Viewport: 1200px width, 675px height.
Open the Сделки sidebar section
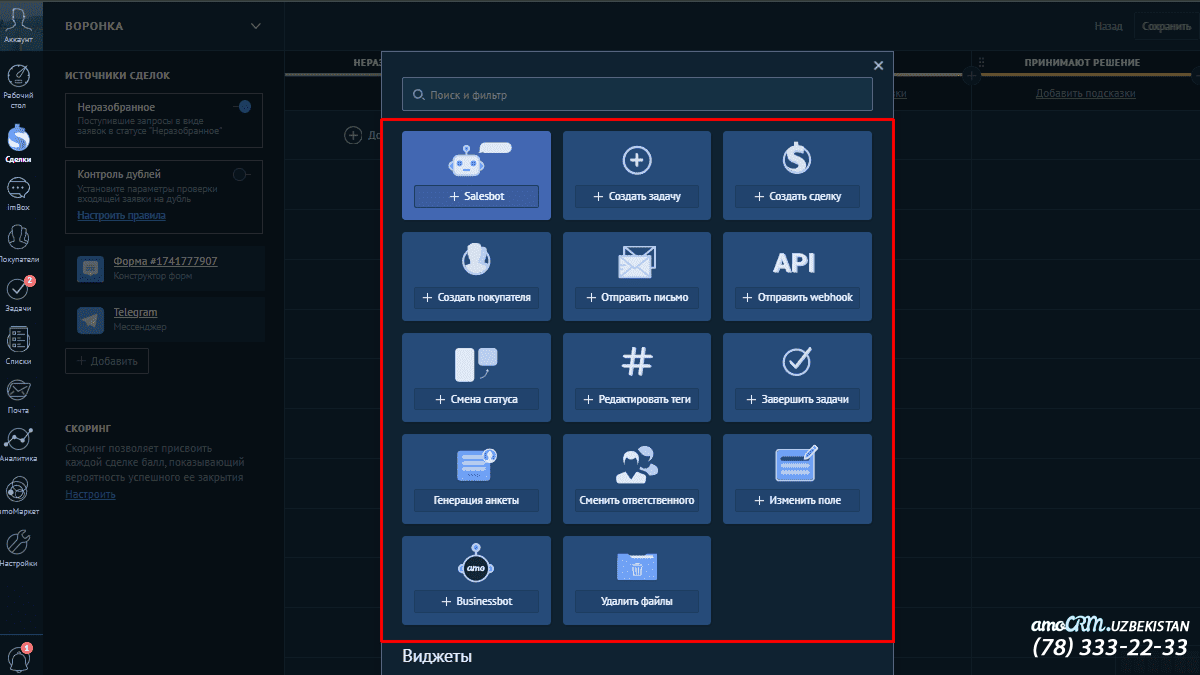tap(18, 144)
